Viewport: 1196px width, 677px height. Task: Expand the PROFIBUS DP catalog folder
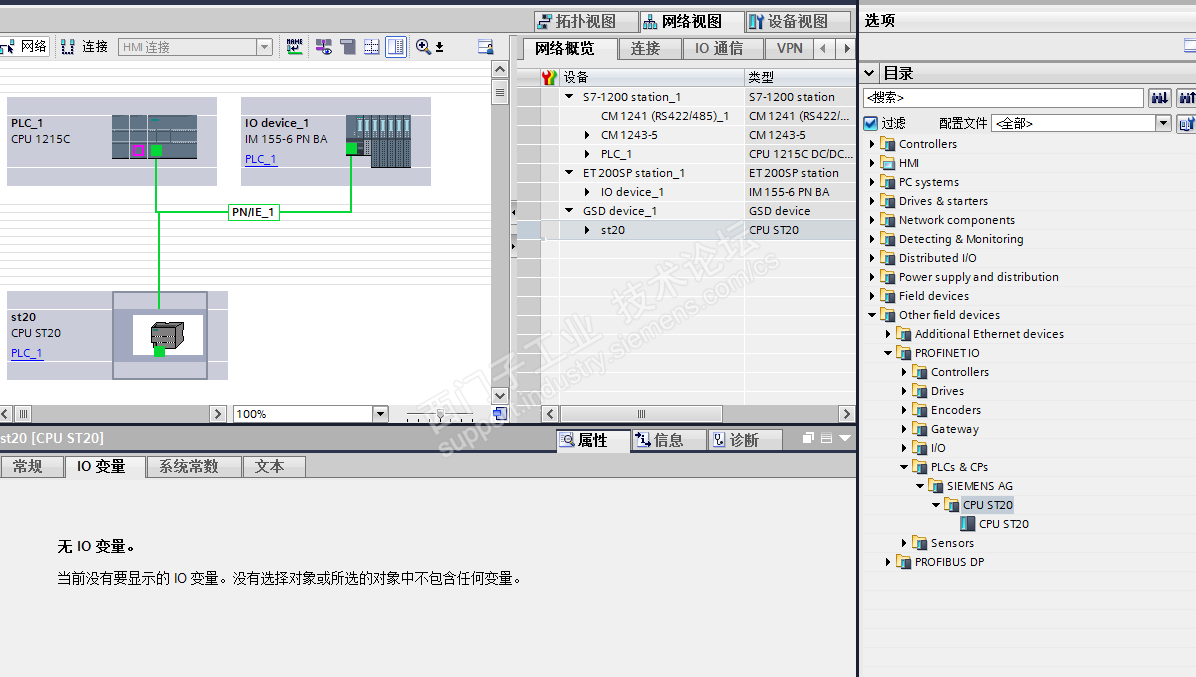[x=888, y=562]
